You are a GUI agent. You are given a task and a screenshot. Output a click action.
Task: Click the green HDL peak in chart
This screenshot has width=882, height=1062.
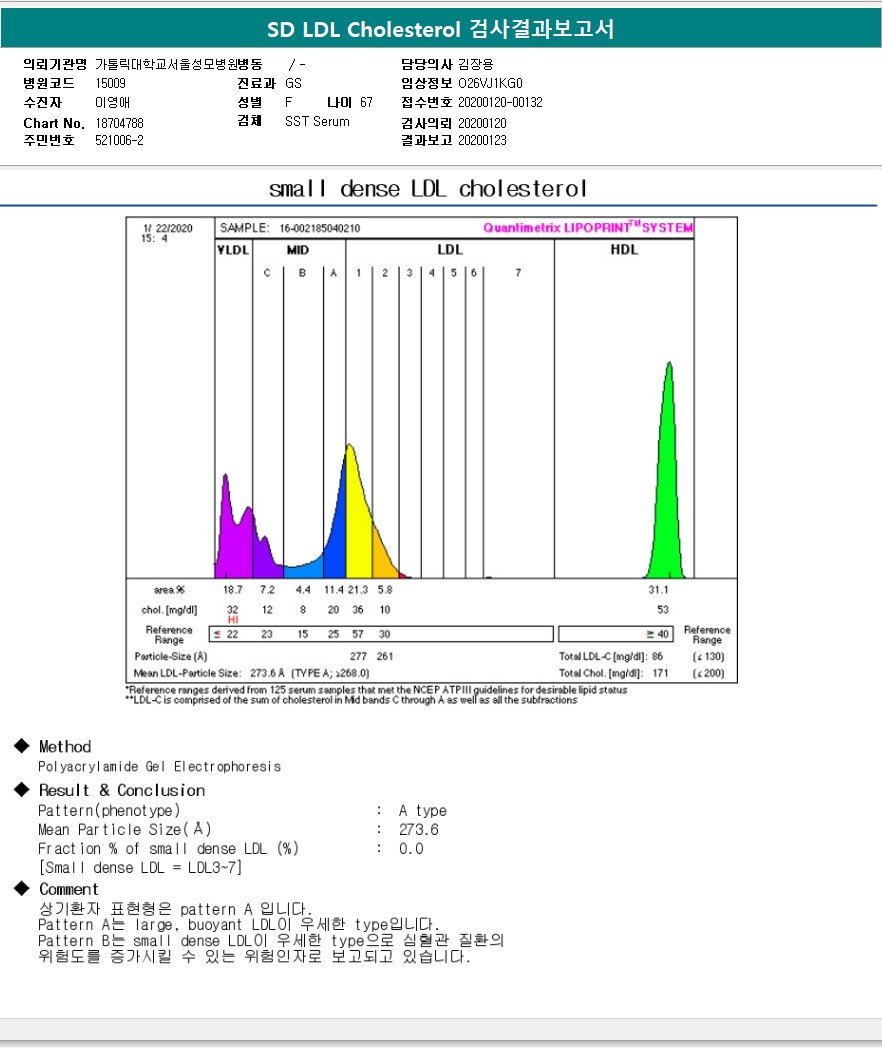(x=669, y=488)
